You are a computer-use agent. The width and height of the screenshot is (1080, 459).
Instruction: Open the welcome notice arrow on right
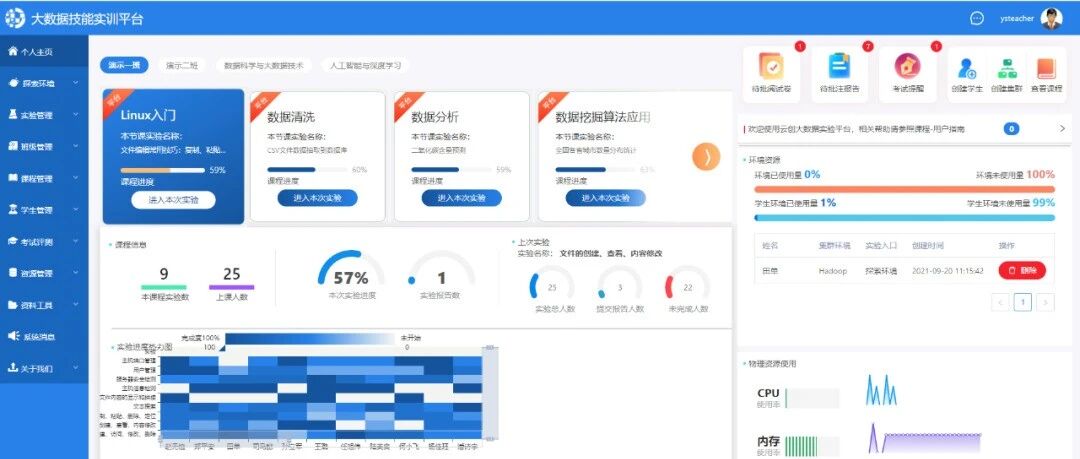[x=1061, y=129]
